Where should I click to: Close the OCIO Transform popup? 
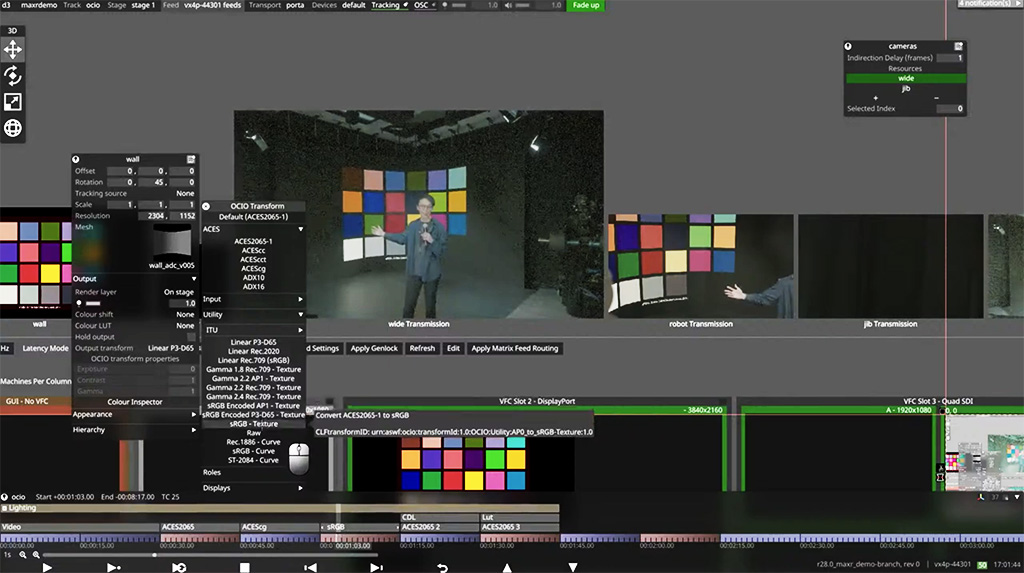coord(206,206)
